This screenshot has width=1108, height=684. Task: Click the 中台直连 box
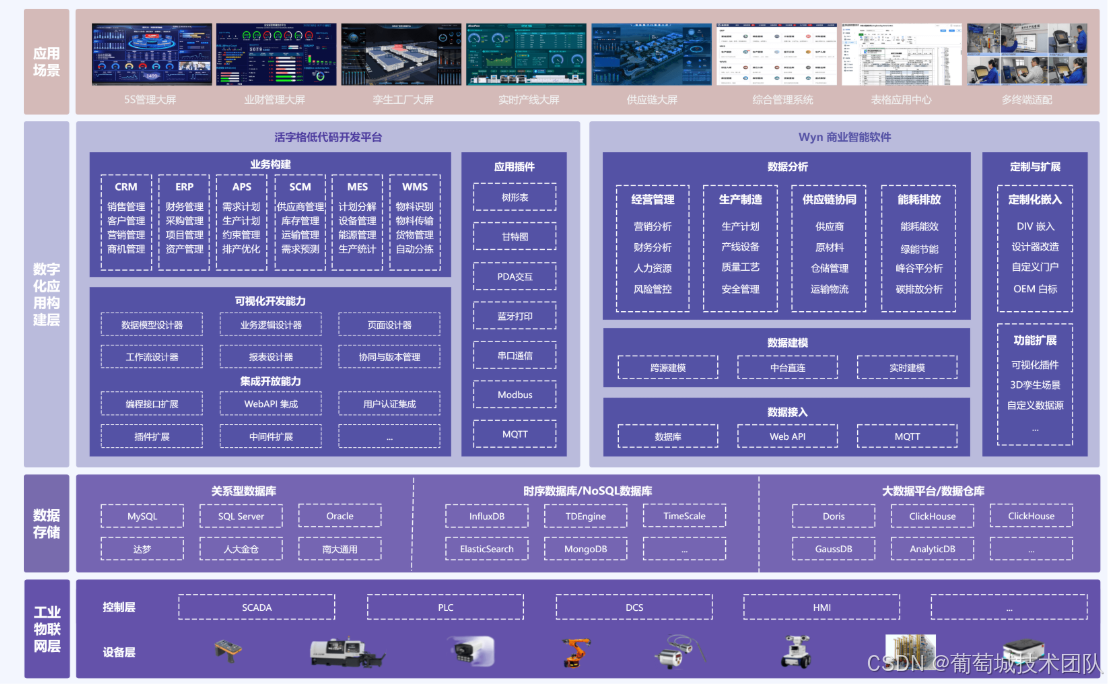pyautogui.click(x=787, y=367)
